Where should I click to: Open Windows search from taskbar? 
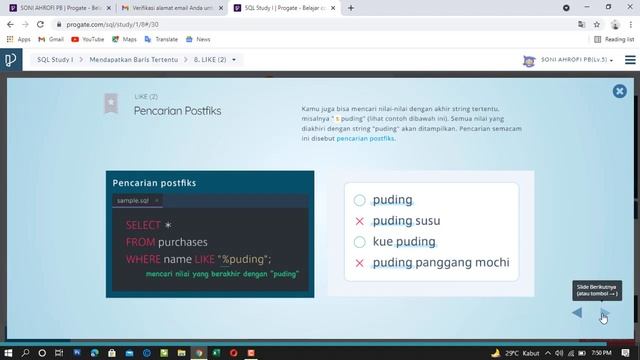click(x=25, y=353)
